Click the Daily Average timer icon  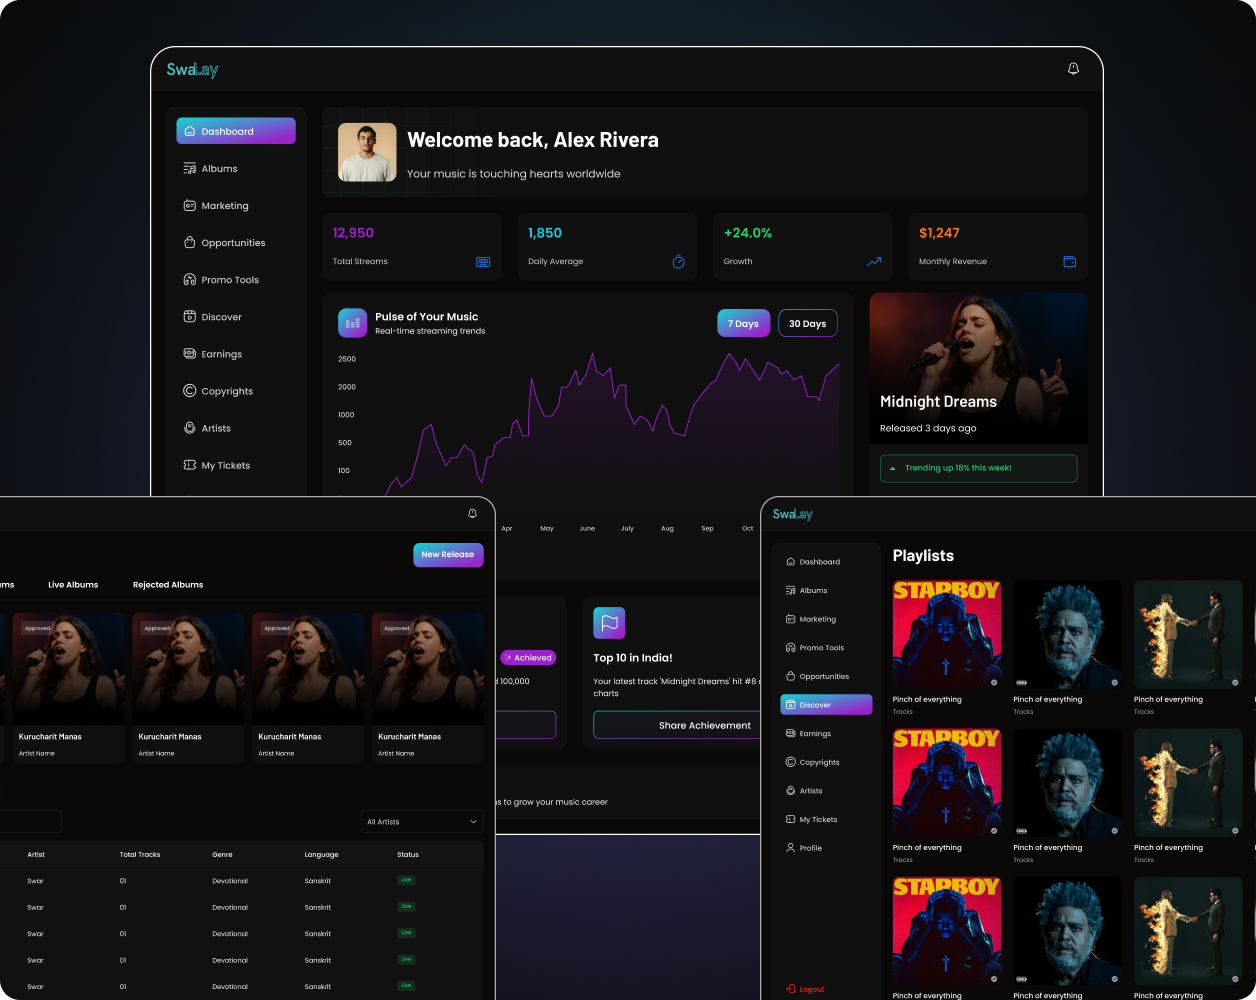tap(678, 262)
